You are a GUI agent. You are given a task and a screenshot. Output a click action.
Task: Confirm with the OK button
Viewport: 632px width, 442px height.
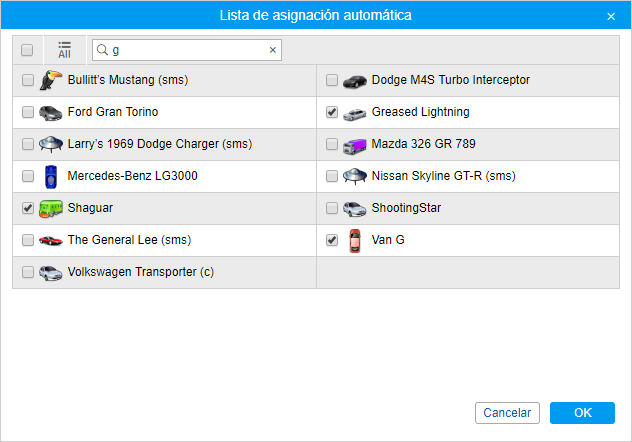point(582,413)
